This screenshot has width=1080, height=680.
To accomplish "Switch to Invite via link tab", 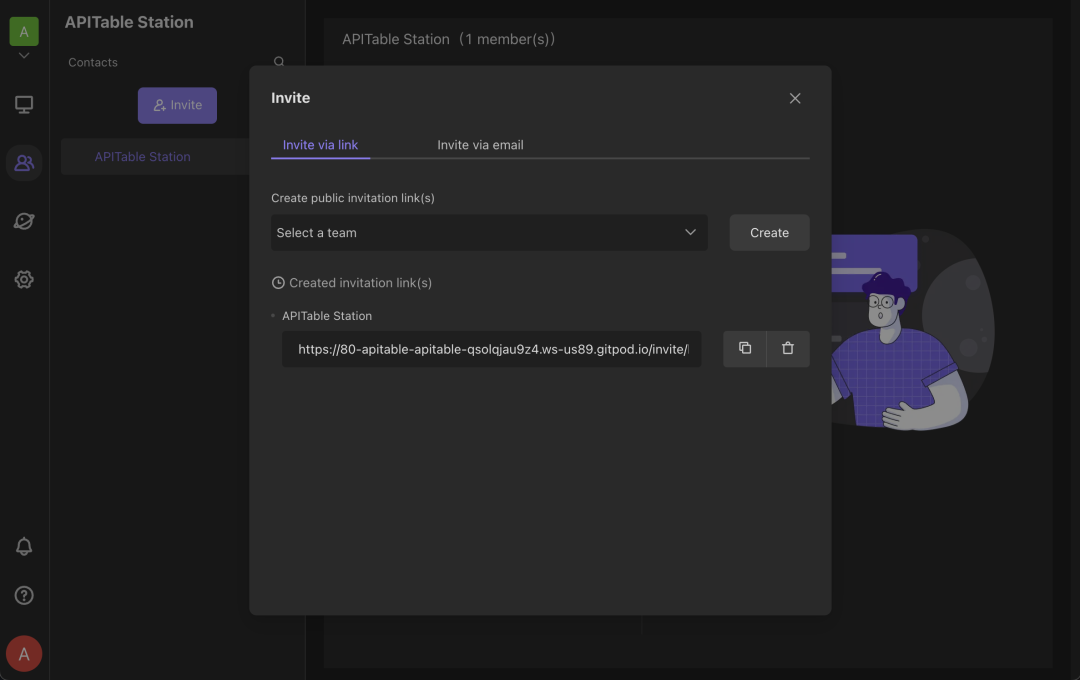I will [320, 145].
